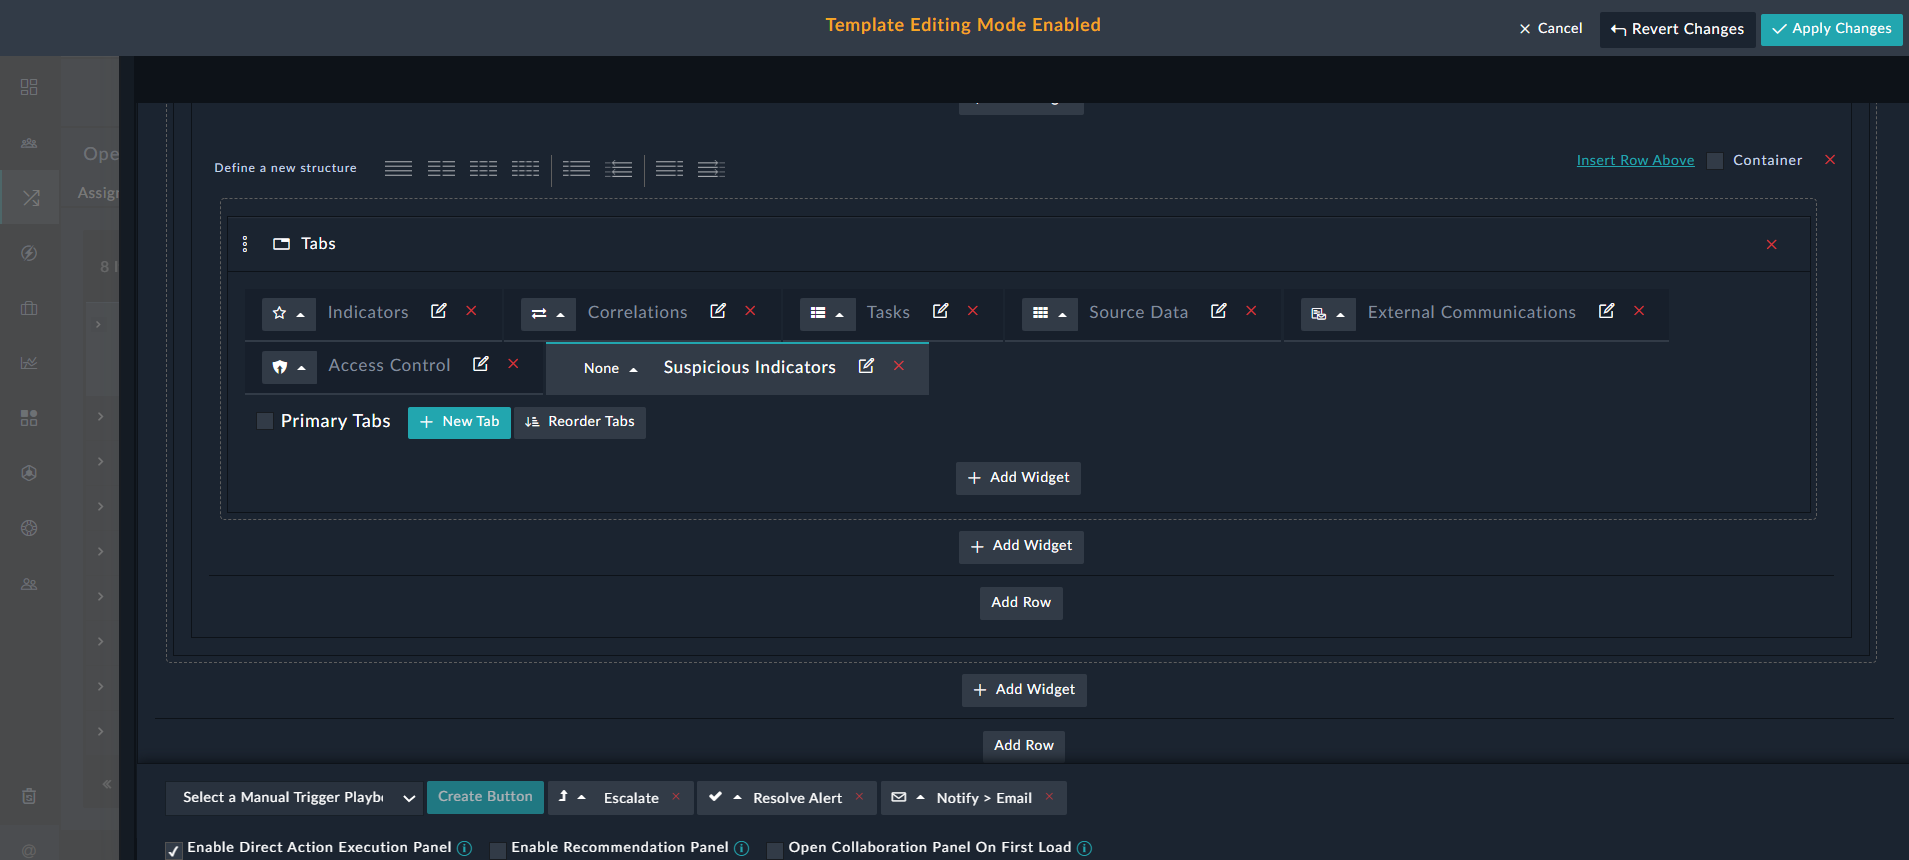Click Create Button
This screenshot has width=1909, height=860.
point(485,797)
